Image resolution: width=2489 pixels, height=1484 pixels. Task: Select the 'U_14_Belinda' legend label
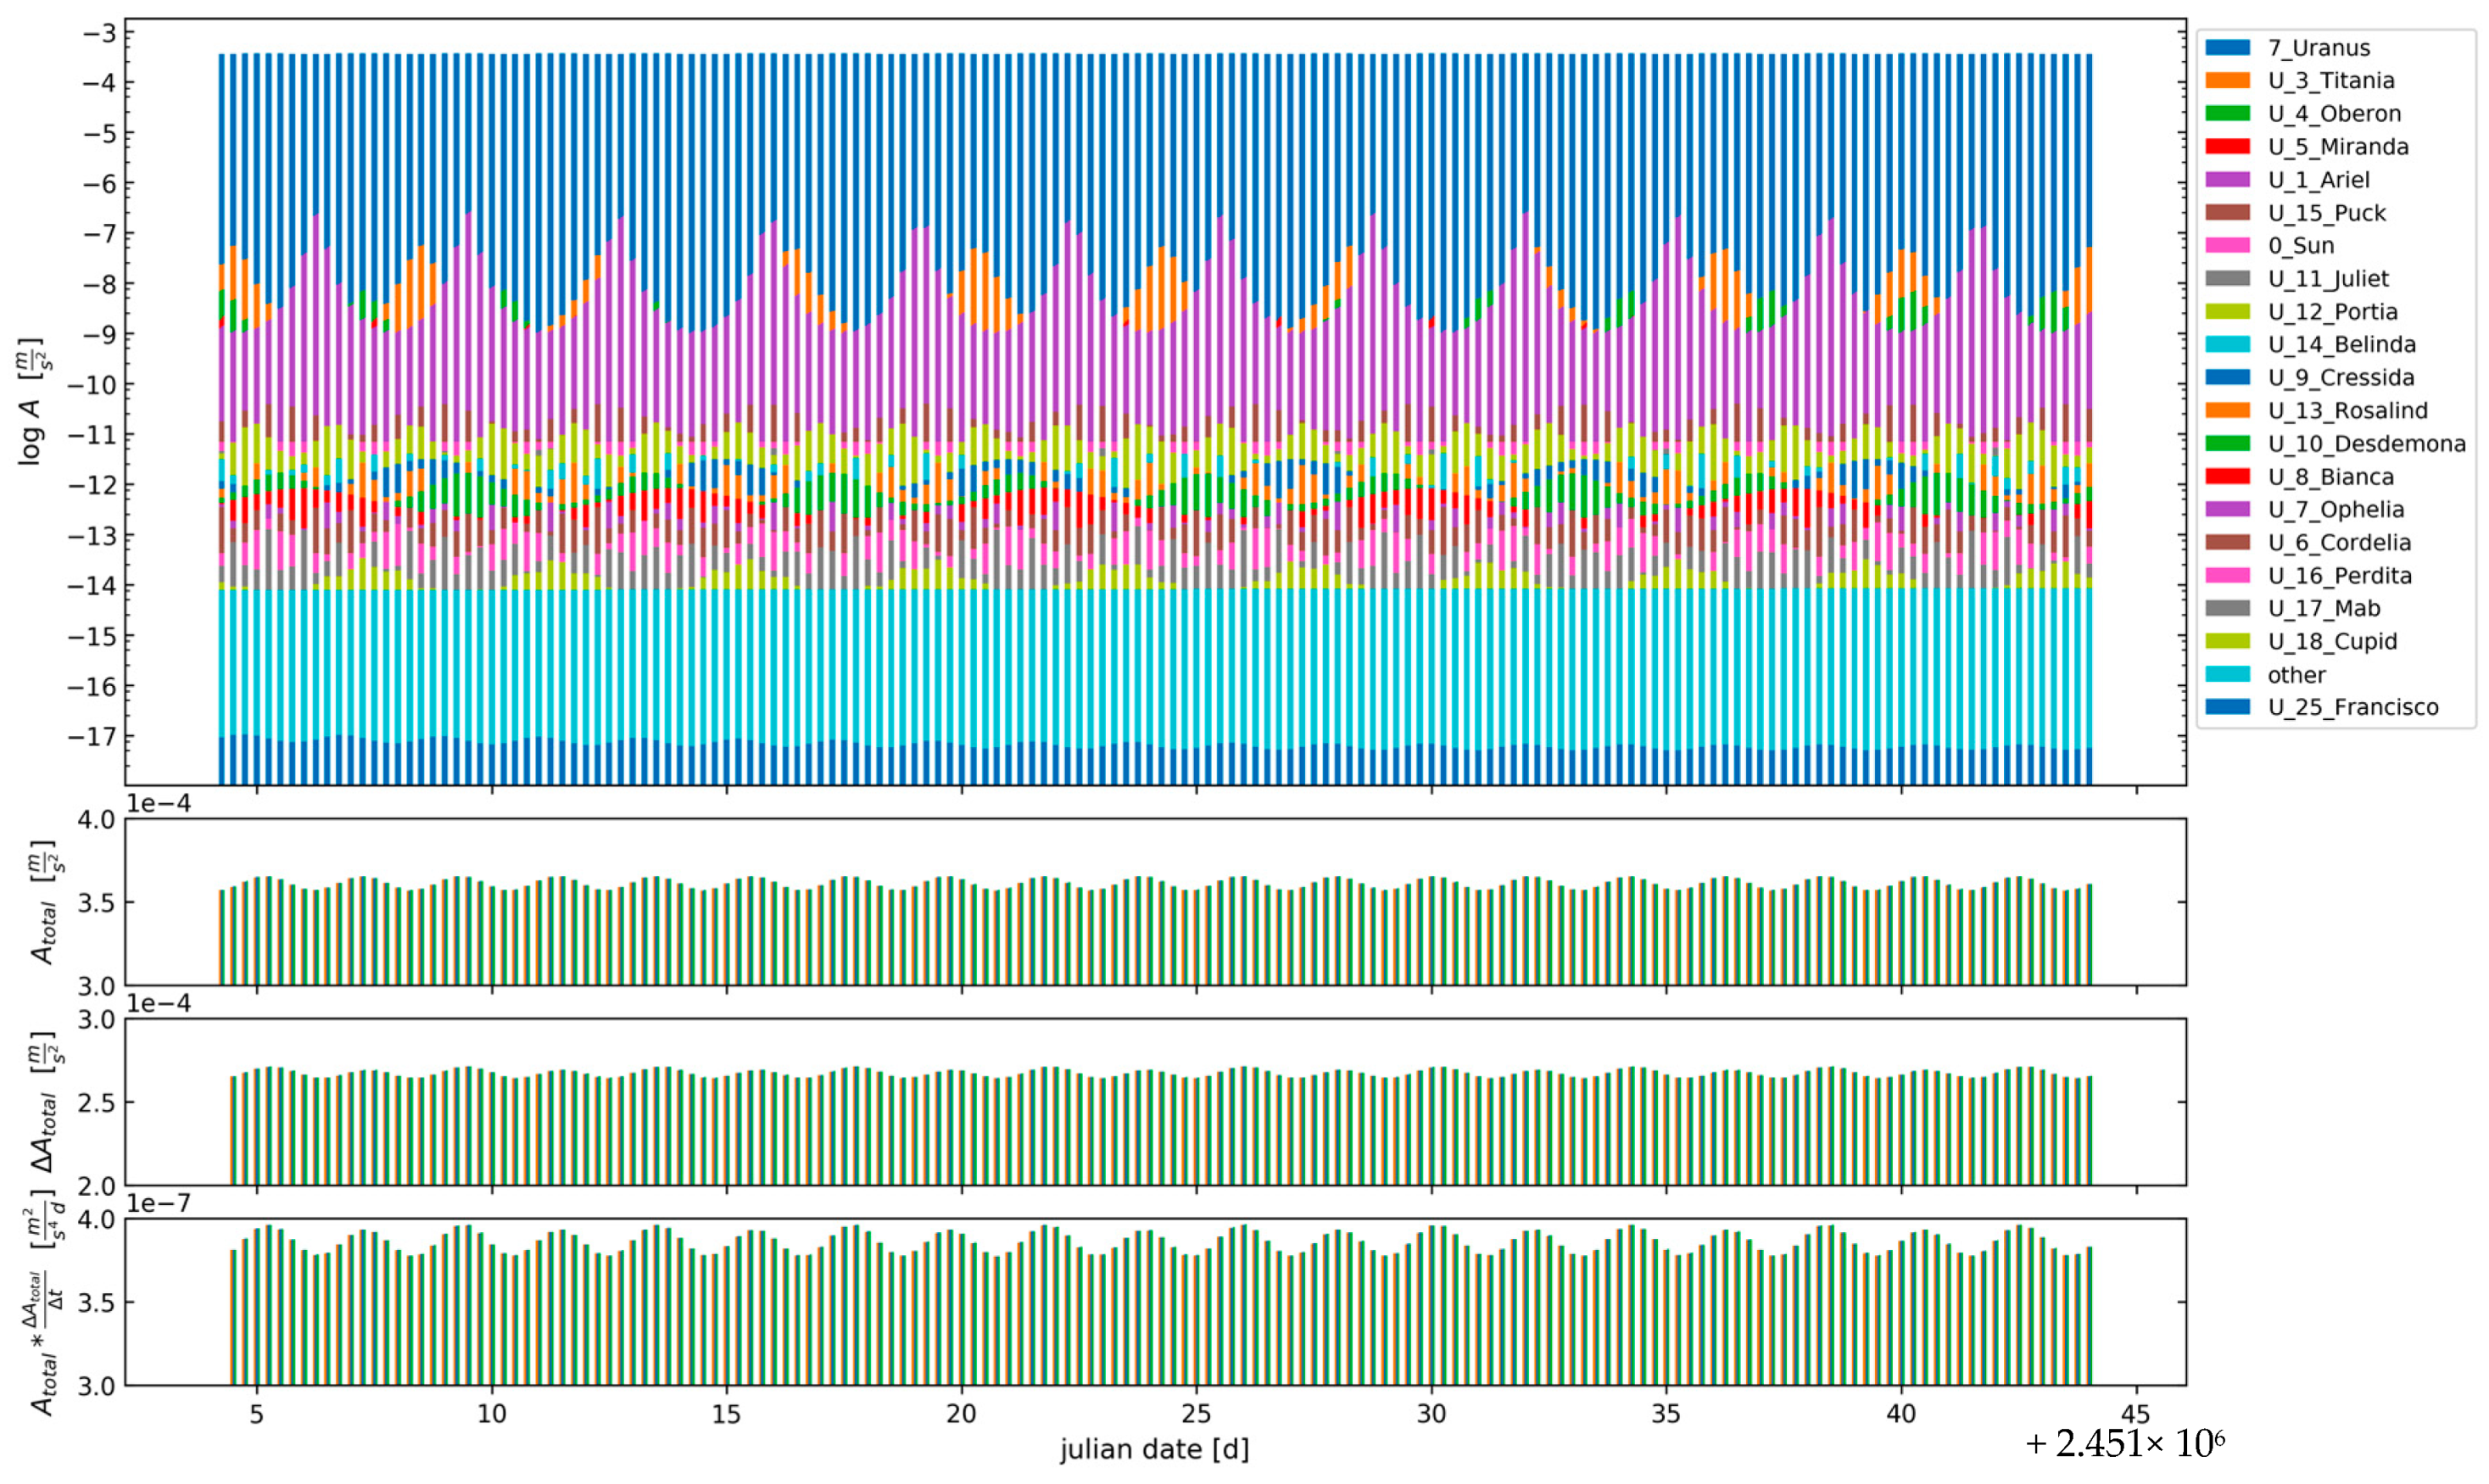(x=2342, y=345)
